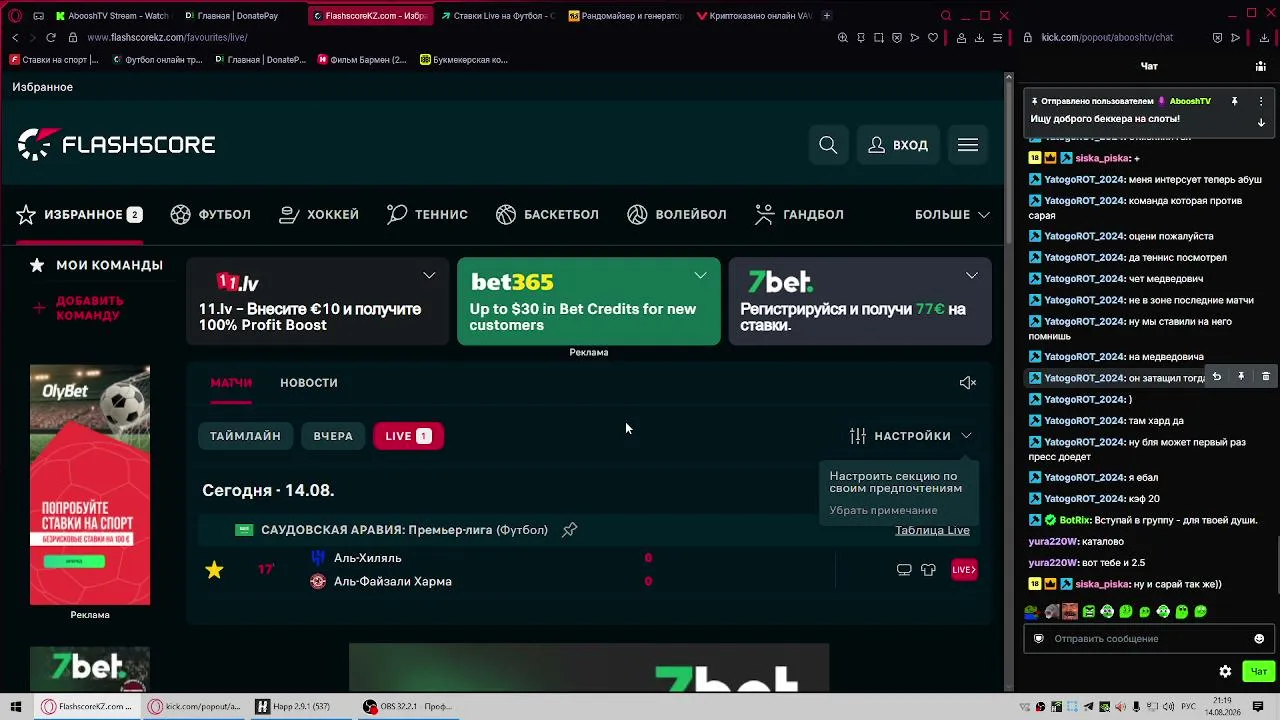Click the Flashscore address bar URL
The height and width of the screenshot is (720, 1280).
[167, 37]
